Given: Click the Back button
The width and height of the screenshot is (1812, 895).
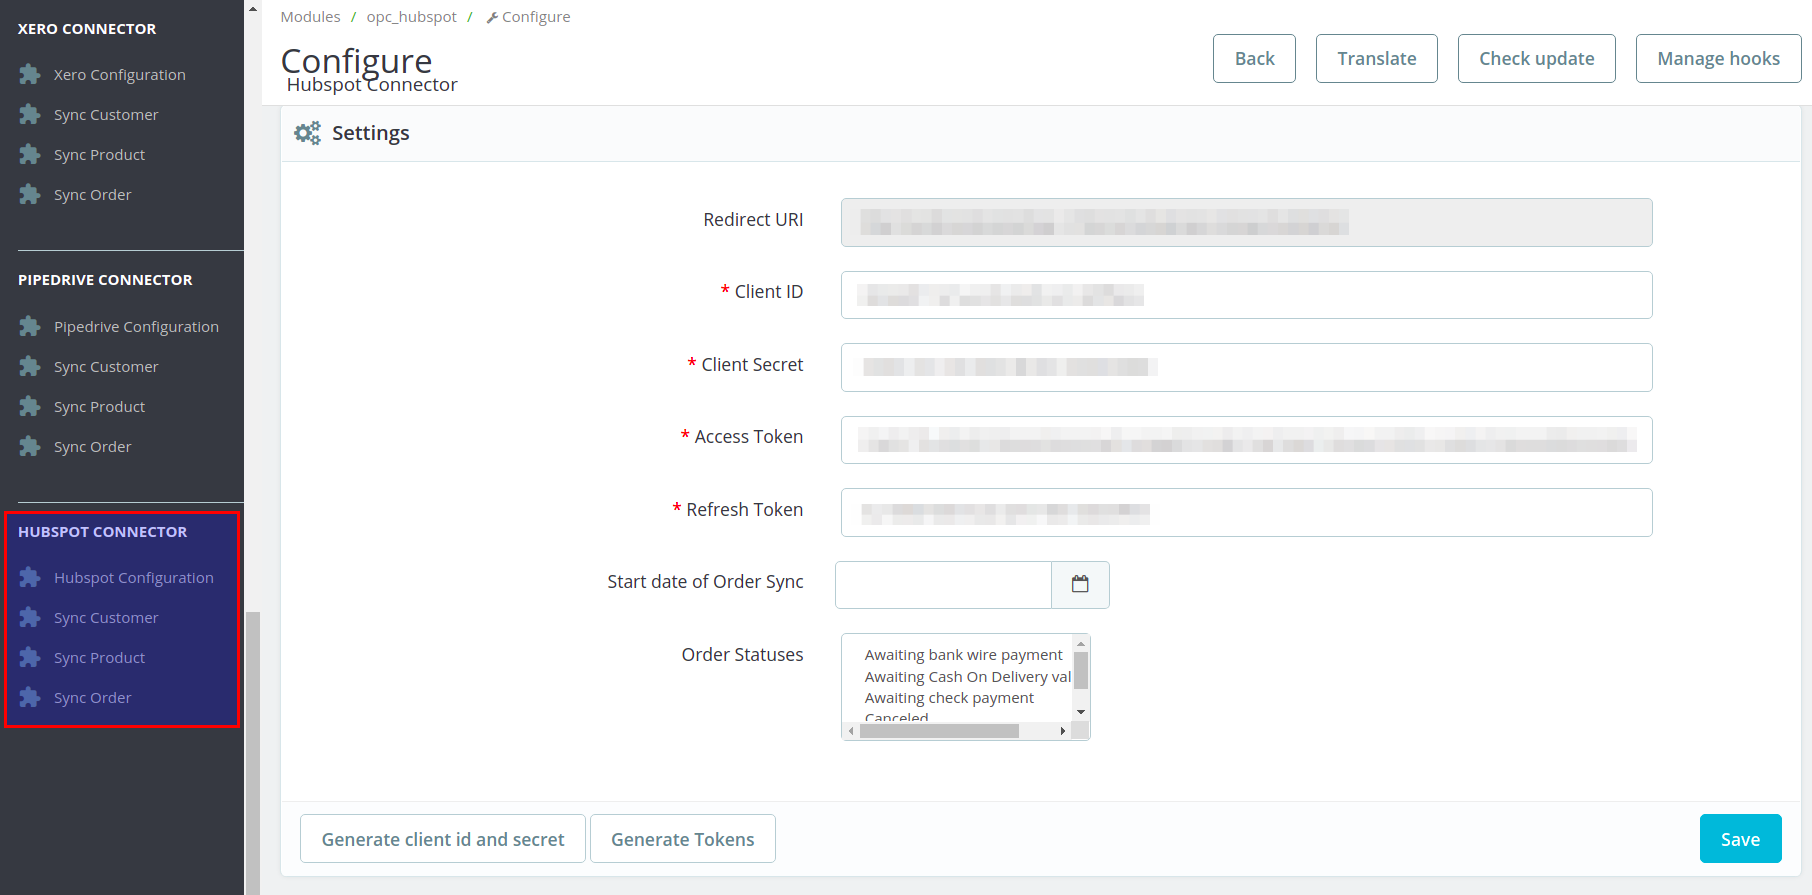Looking at the screenshot, I should pyautogui.click(x=1254, y=59).
